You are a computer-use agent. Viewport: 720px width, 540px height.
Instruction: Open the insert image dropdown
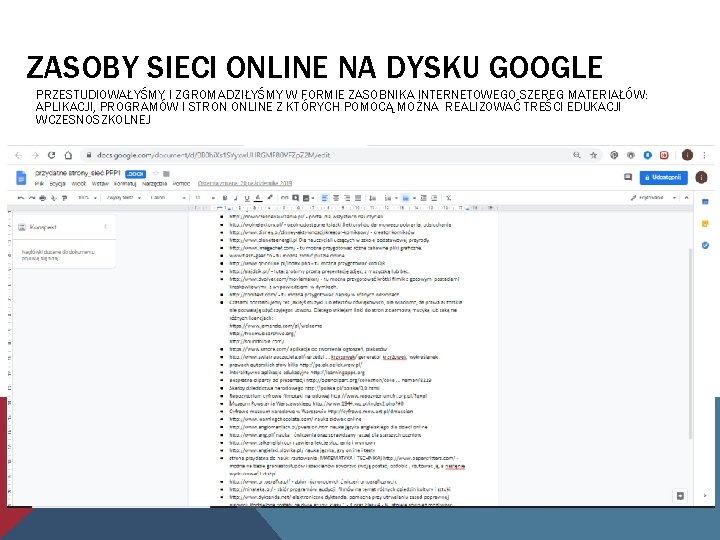[x=309, y=198]
